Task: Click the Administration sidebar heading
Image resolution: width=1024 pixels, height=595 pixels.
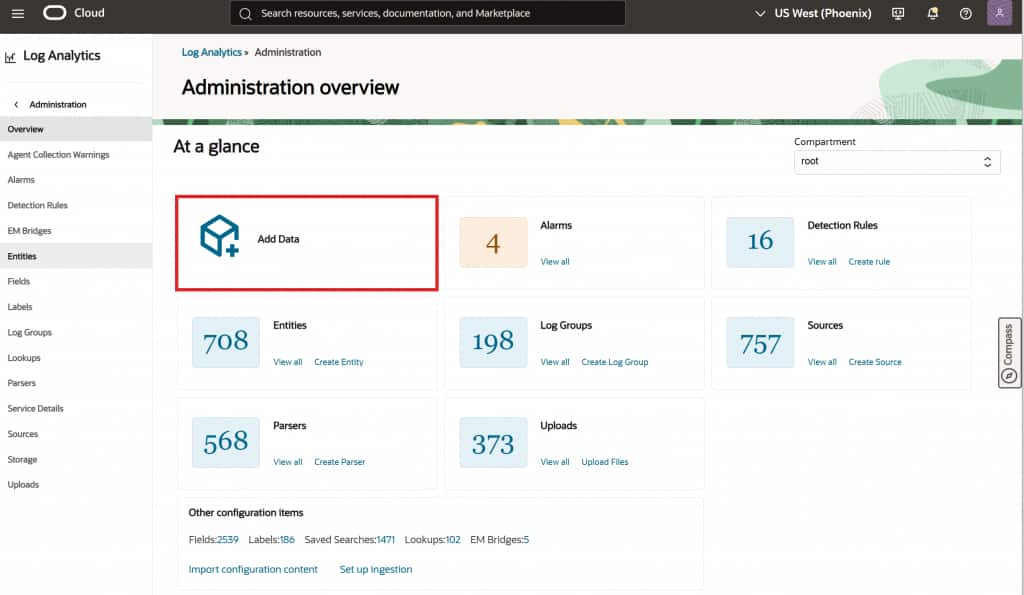Action: [57, 105]
